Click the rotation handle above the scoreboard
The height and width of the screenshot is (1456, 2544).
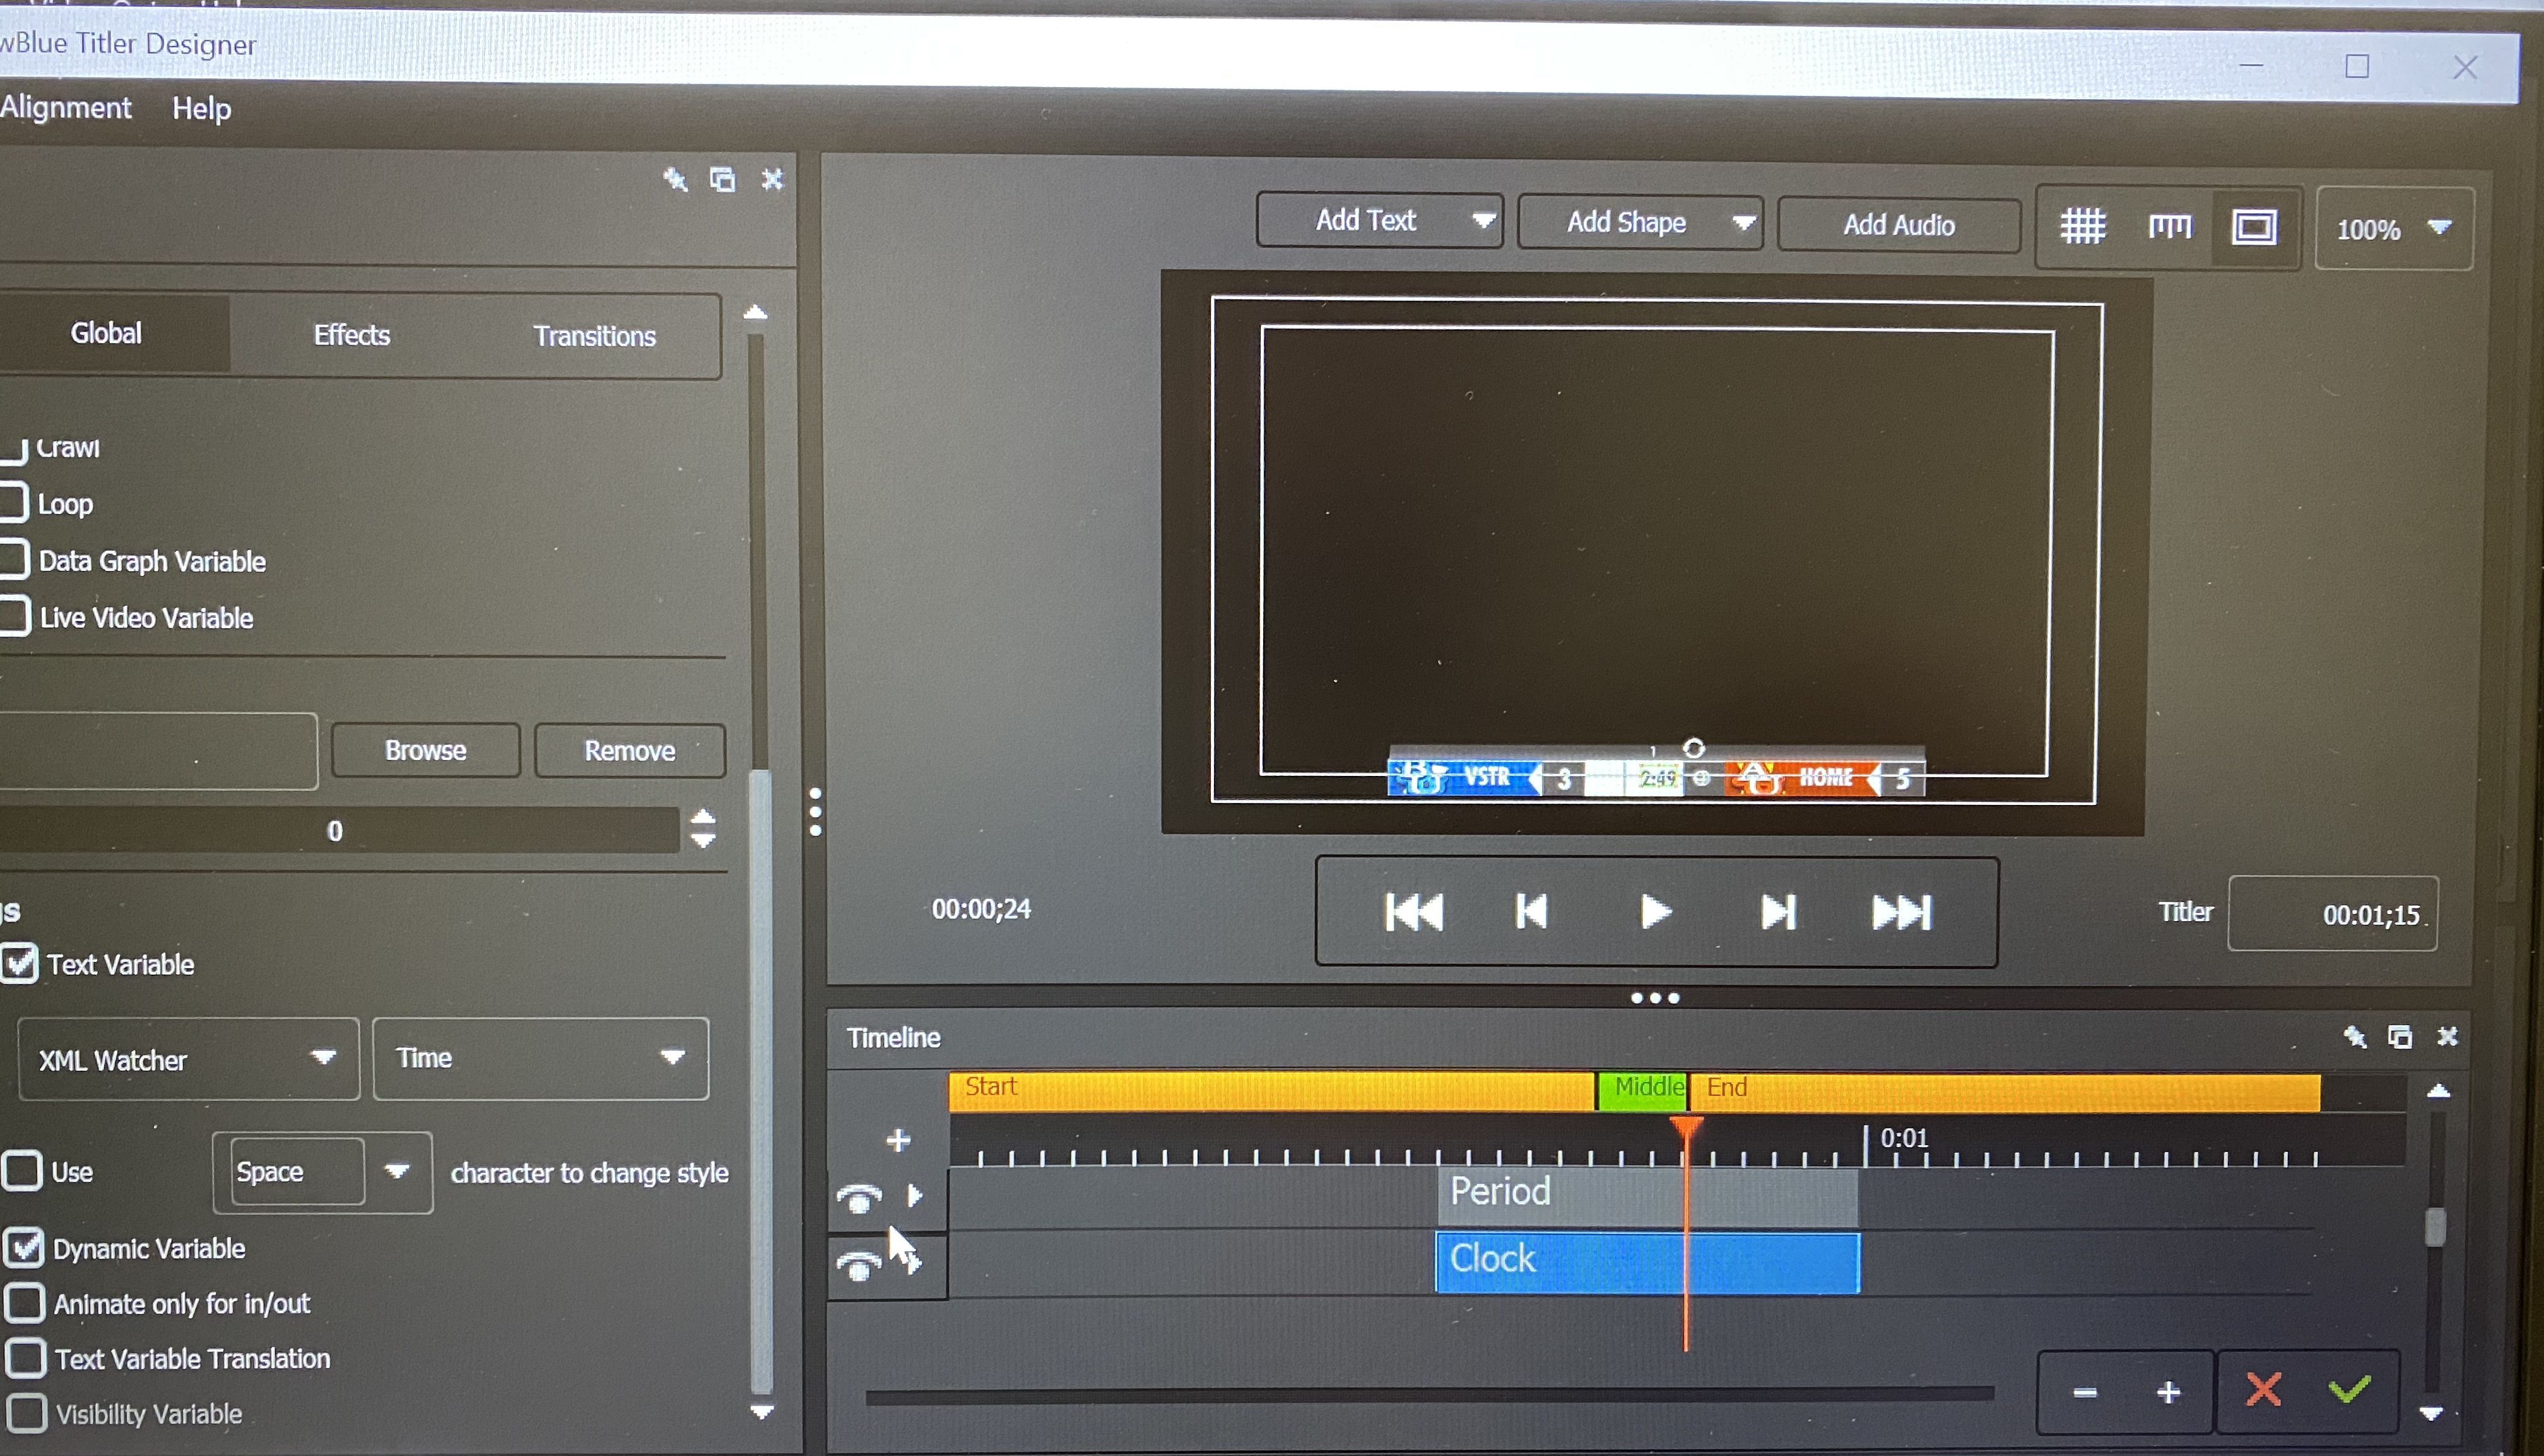click(1694, 748)
